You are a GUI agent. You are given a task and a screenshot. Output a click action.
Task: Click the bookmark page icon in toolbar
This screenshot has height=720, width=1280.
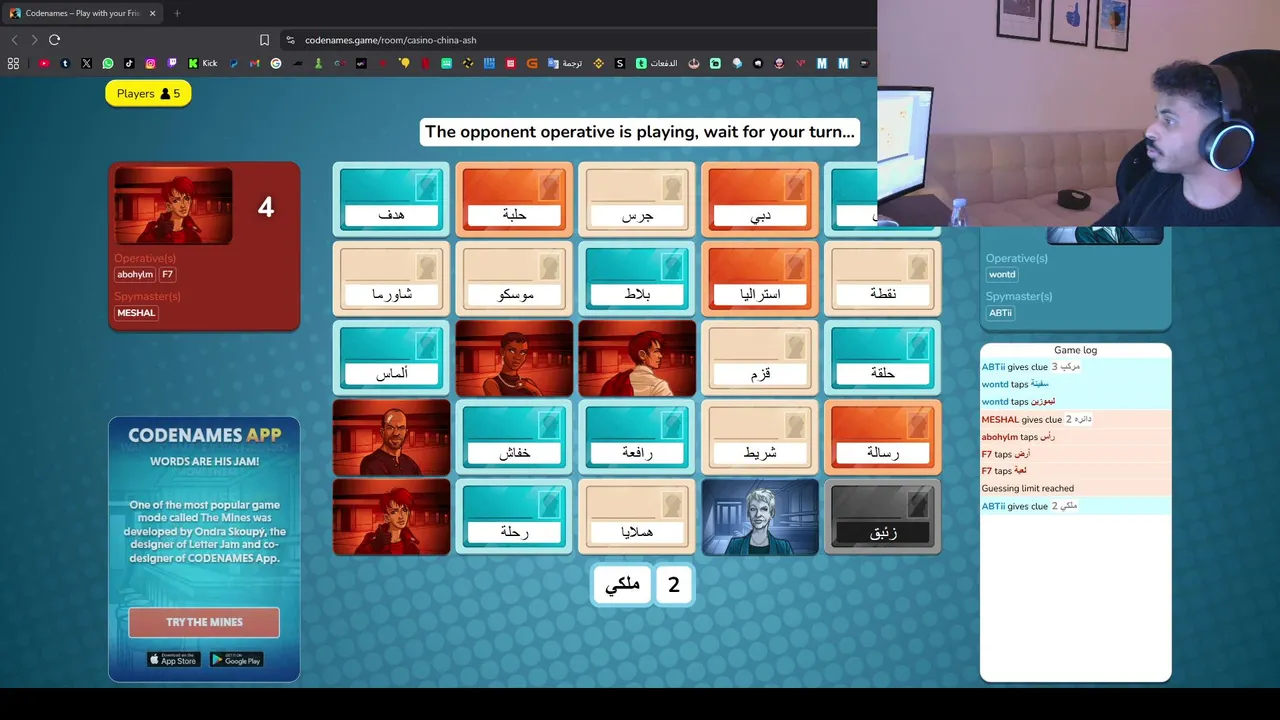(264, 40)
